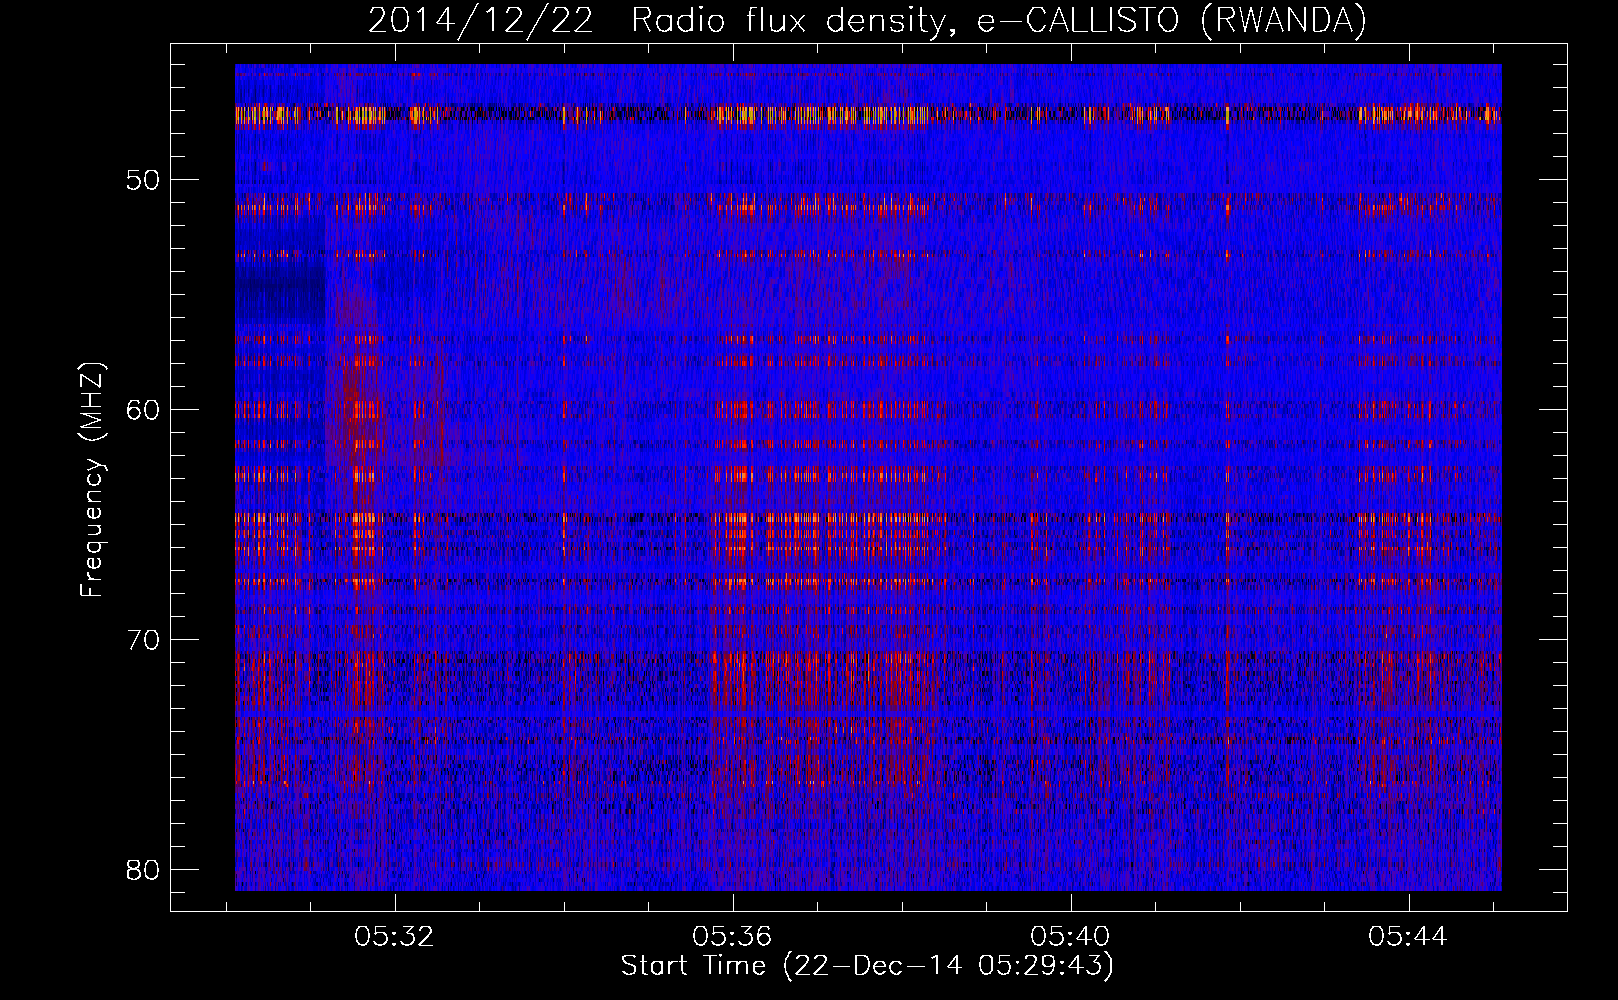
Task: Click the plot title mentioning e-CALLISTO (RWANDA)
Action: [x=867, y=21]
